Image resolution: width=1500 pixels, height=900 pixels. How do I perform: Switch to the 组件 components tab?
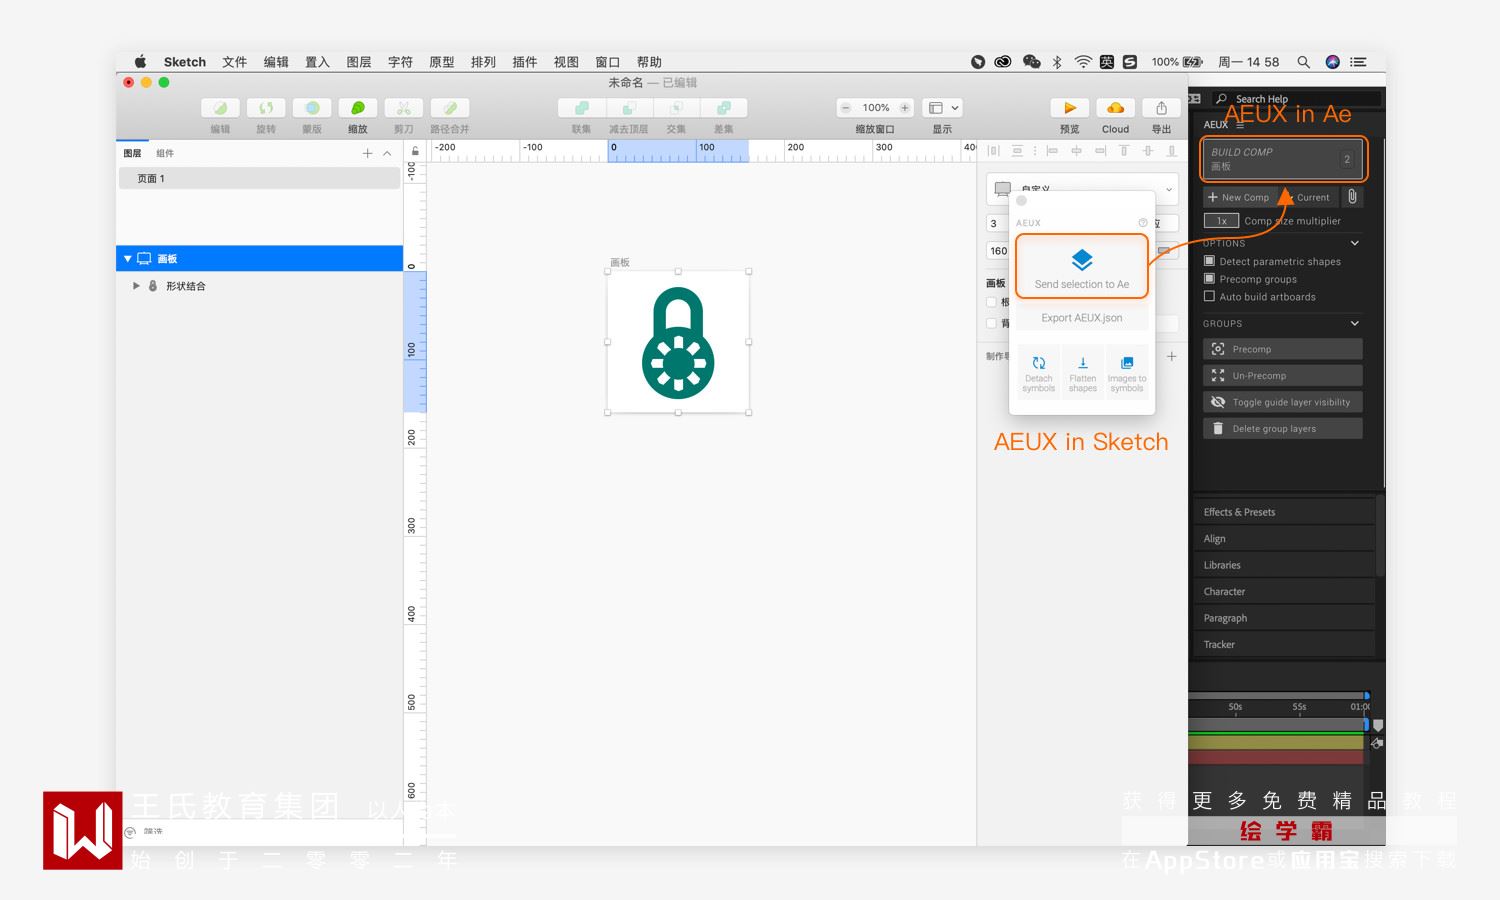(165, 153)
